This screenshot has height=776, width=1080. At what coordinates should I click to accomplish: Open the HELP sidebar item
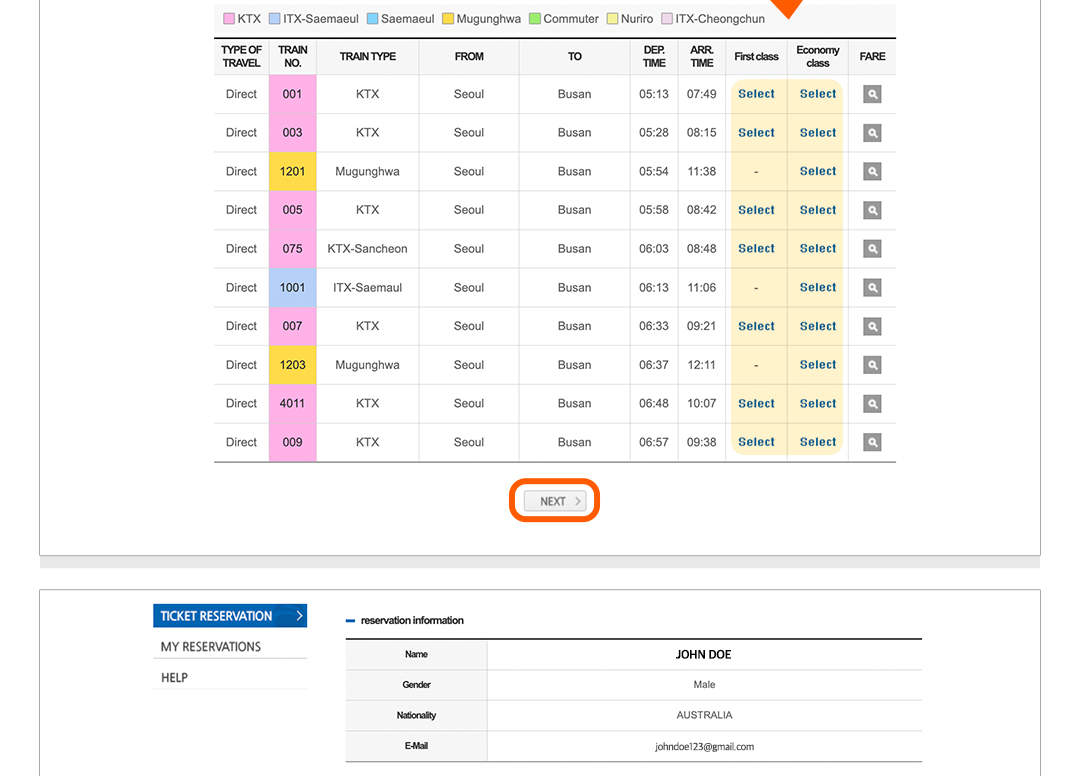pyautogui.click(x=175, y=678)
